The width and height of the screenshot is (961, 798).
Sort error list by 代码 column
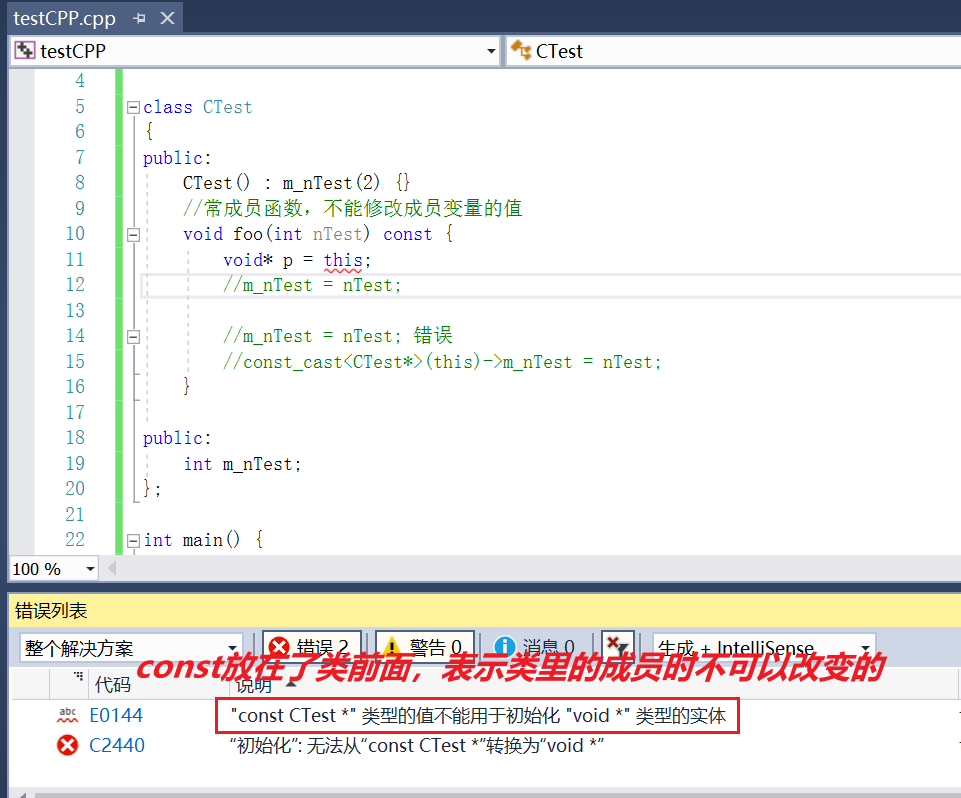coord(113,684)
